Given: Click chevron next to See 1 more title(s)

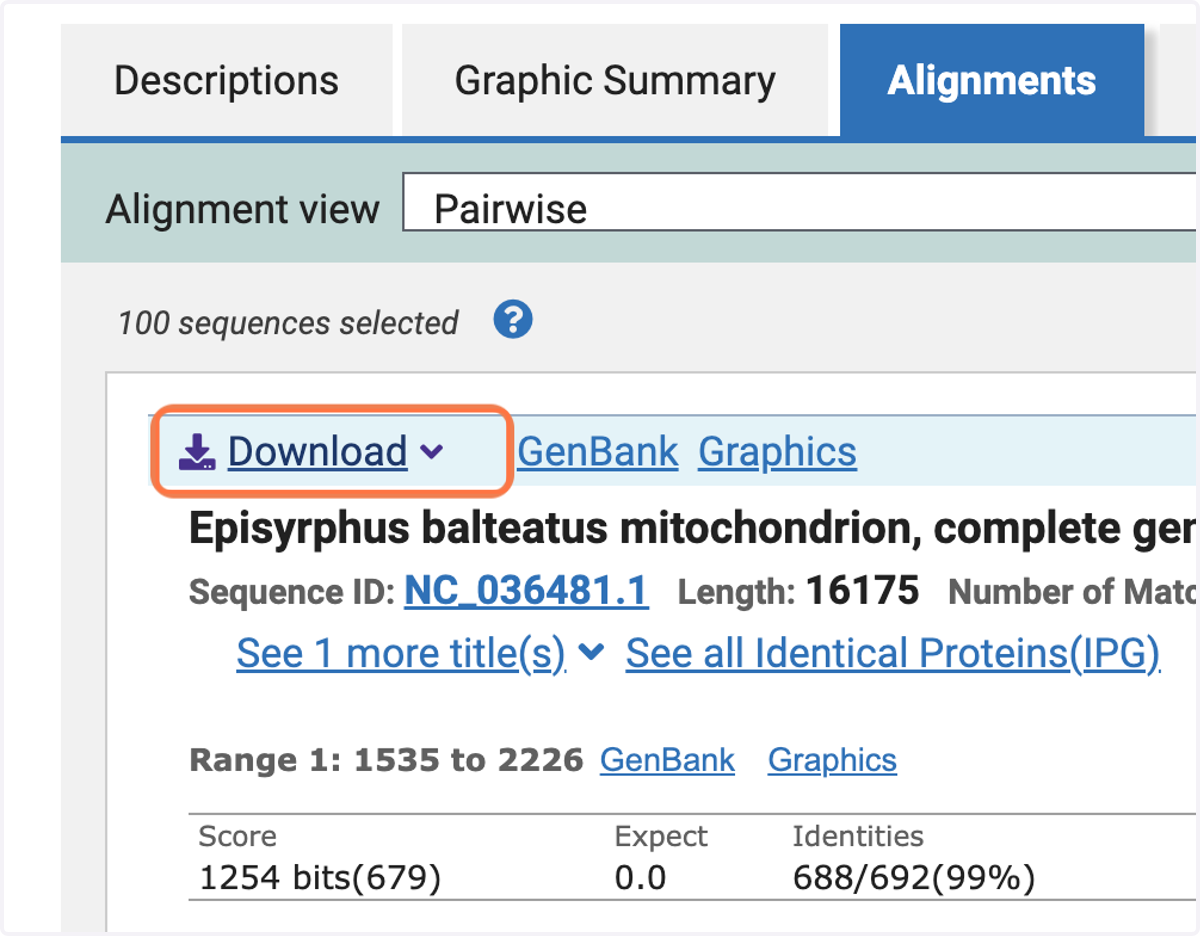Looking at the screenshot, I should point(591,653).
